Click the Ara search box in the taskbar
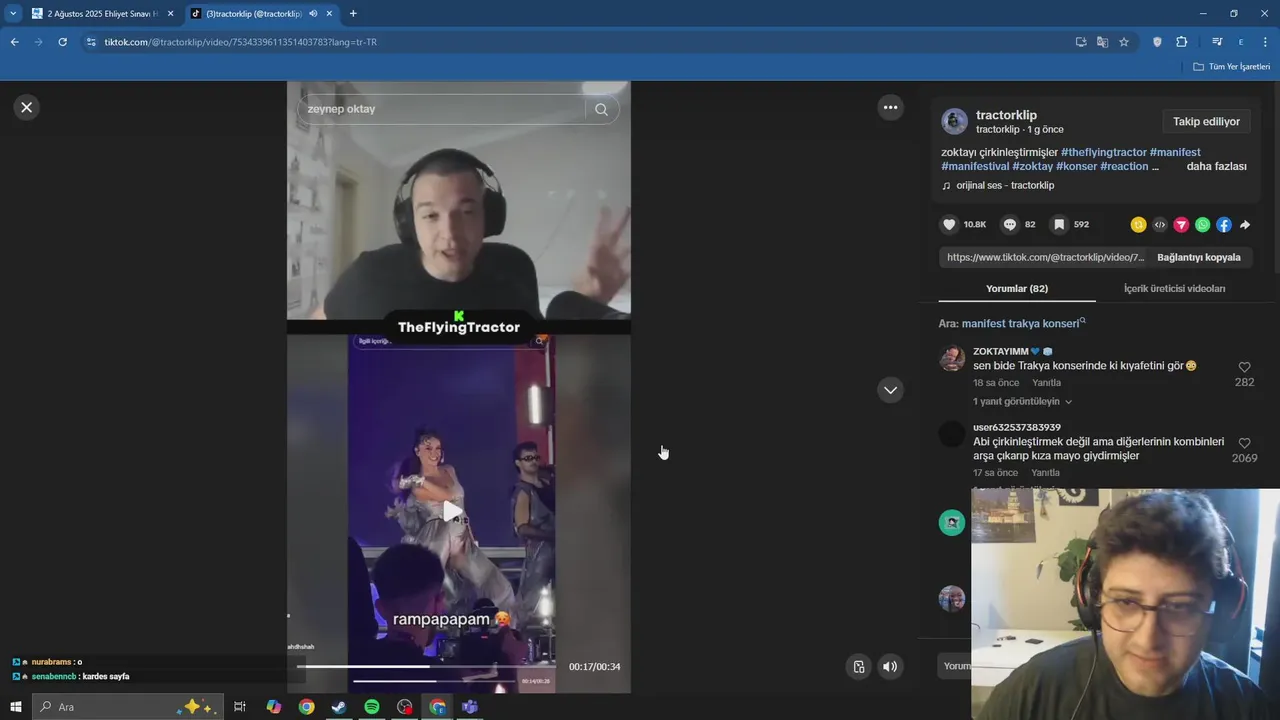 tap(130, 707)
